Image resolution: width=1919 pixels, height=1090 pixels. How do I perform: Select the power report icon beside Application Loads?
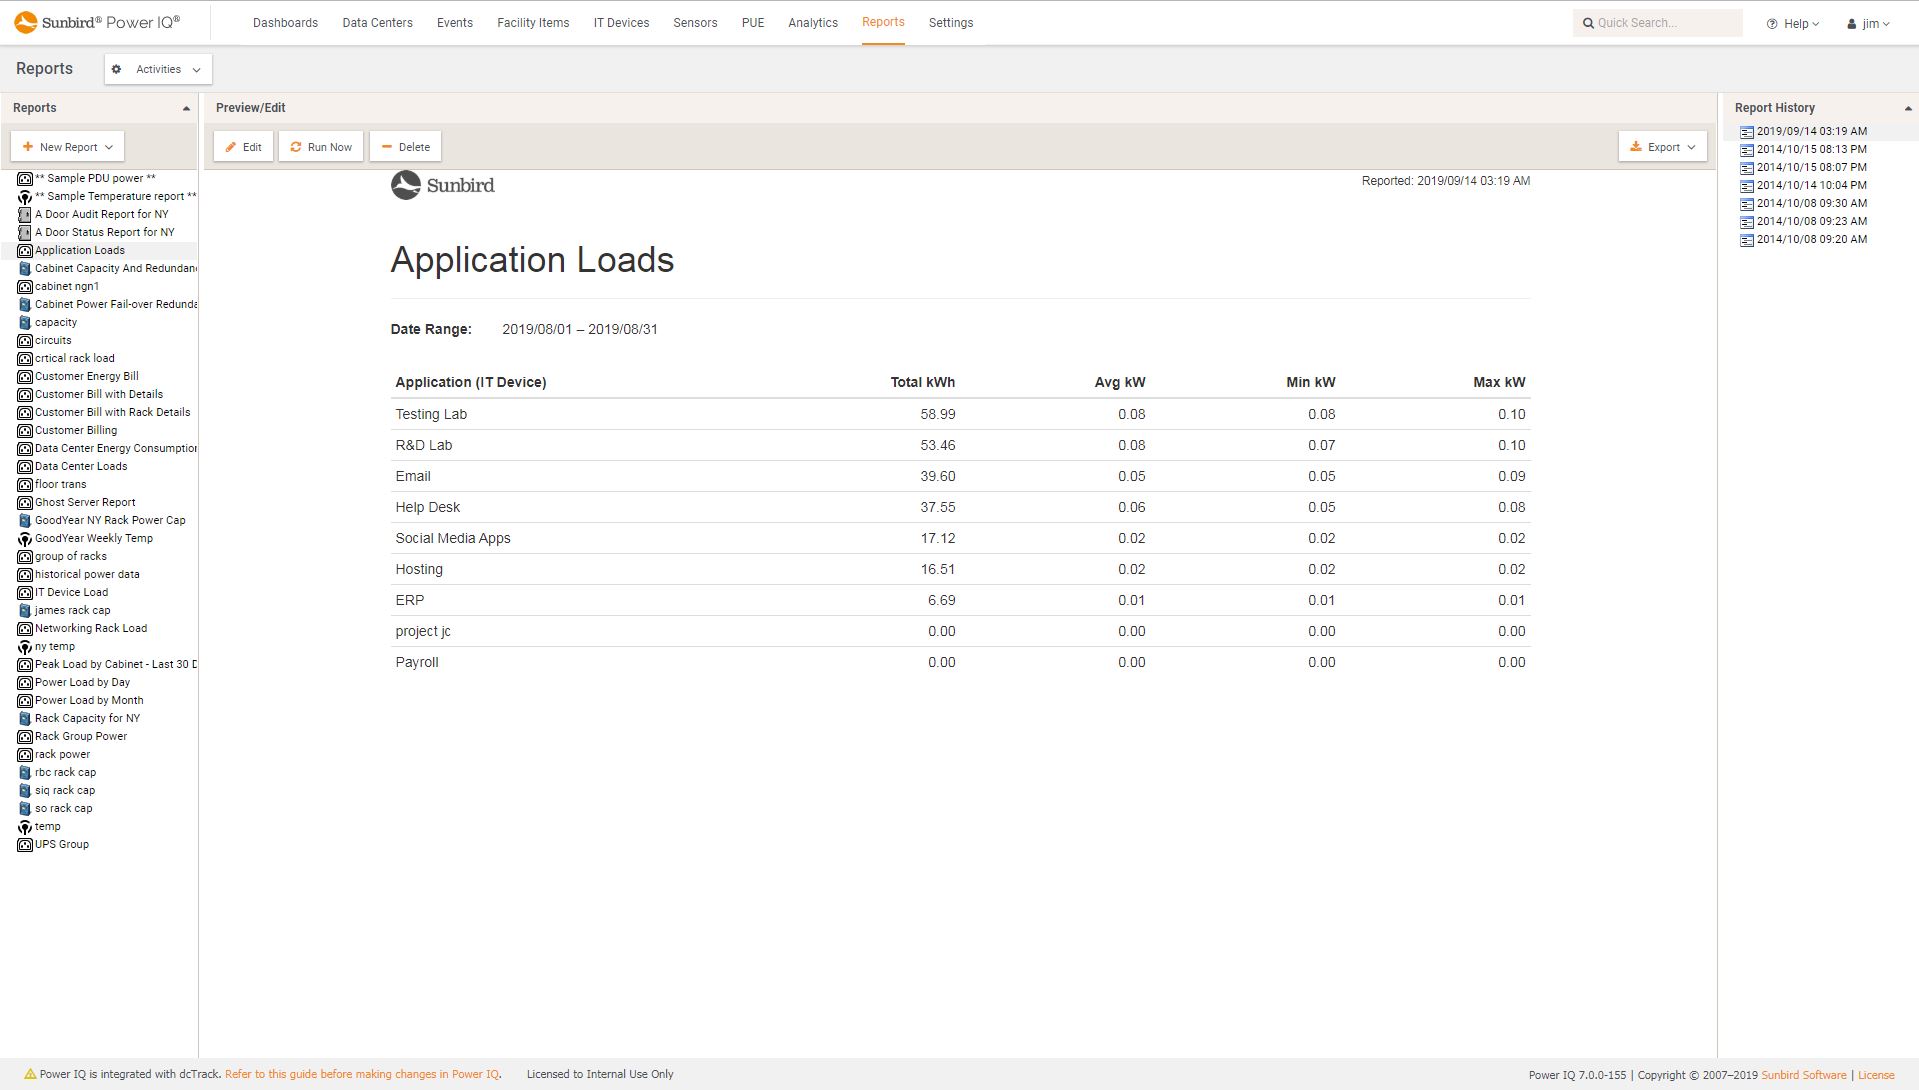click(26, 250)
